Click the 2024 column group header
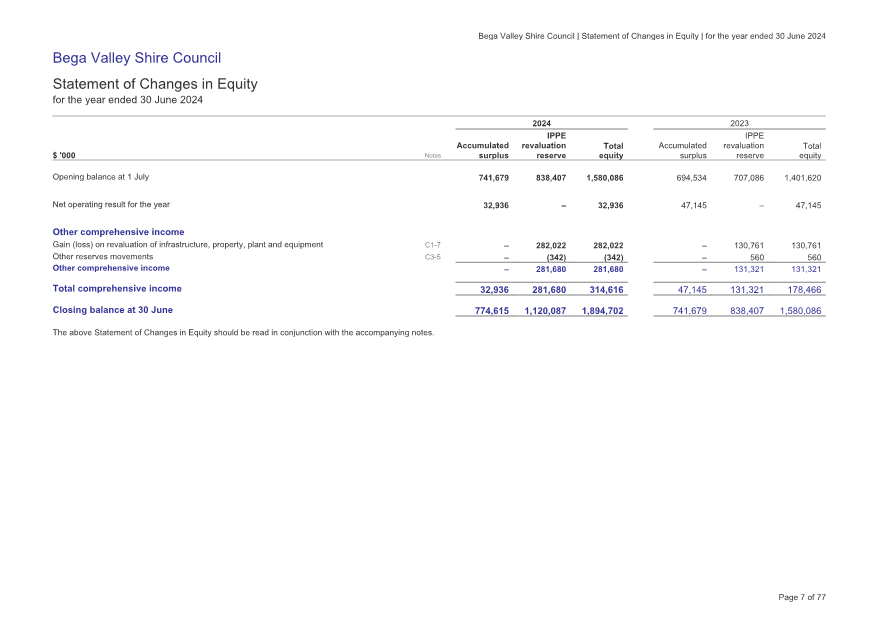Screen dimensions: 877x622 [541, 123]
